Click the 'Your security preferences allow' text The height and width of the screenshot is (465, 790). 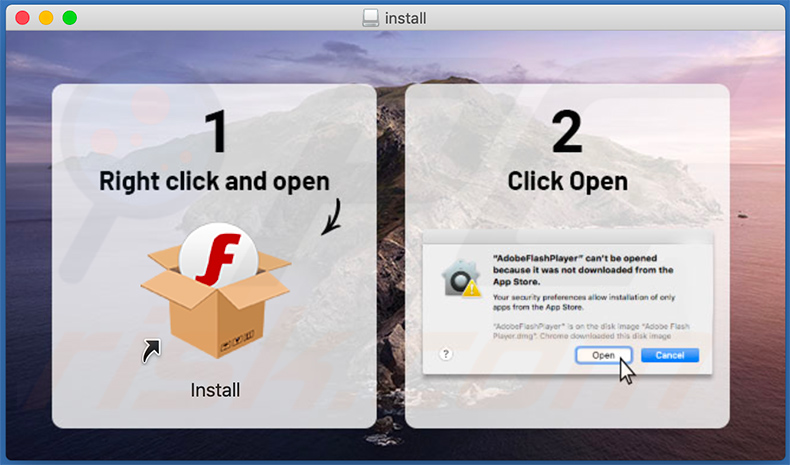[x=584, y=302]
